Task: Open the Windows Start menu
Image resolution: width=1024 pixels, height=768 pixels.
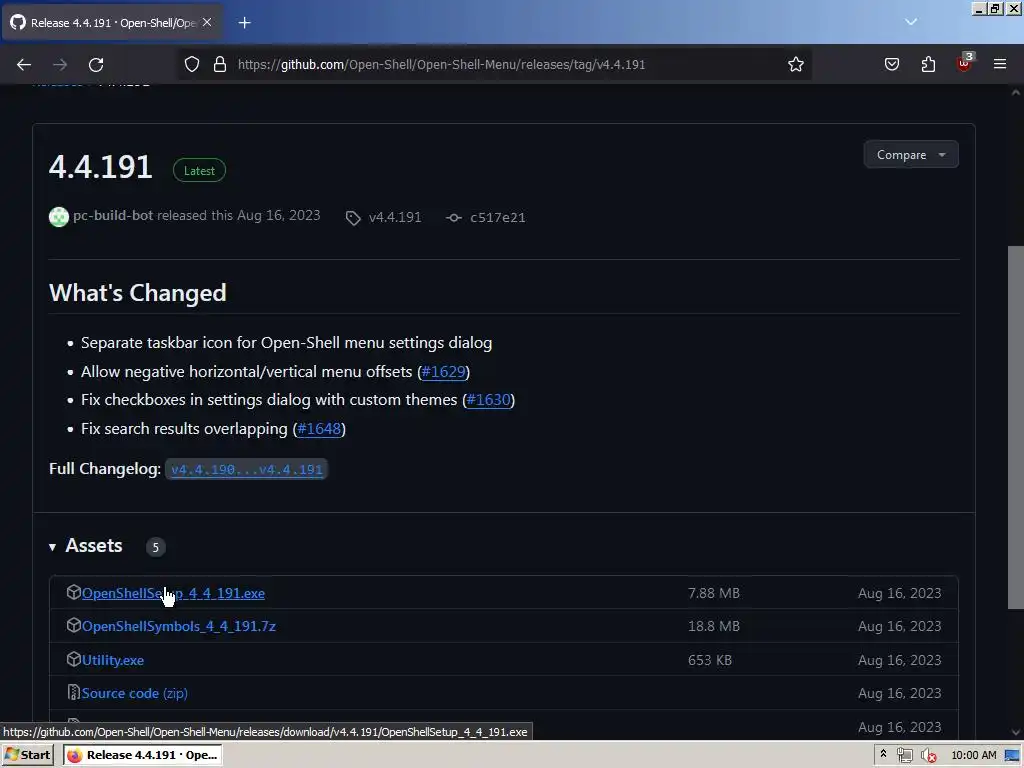Action: click(27, 755)
